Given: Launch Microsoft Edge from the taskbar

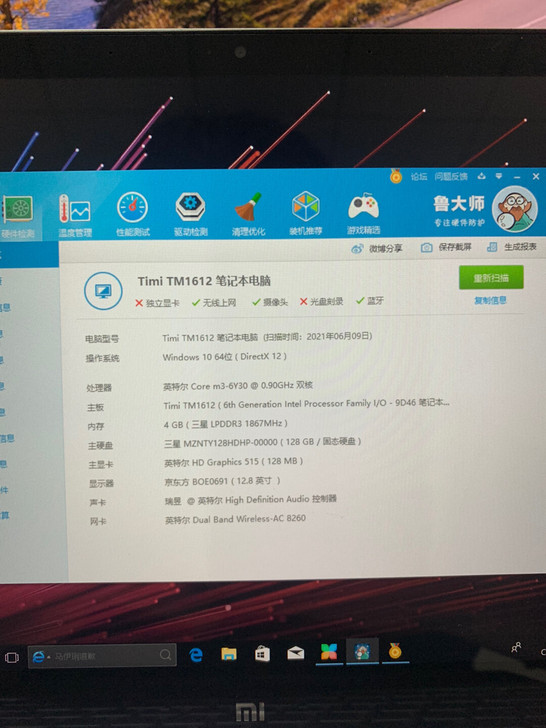Looking at the screenshot, I should click(195, 655).
